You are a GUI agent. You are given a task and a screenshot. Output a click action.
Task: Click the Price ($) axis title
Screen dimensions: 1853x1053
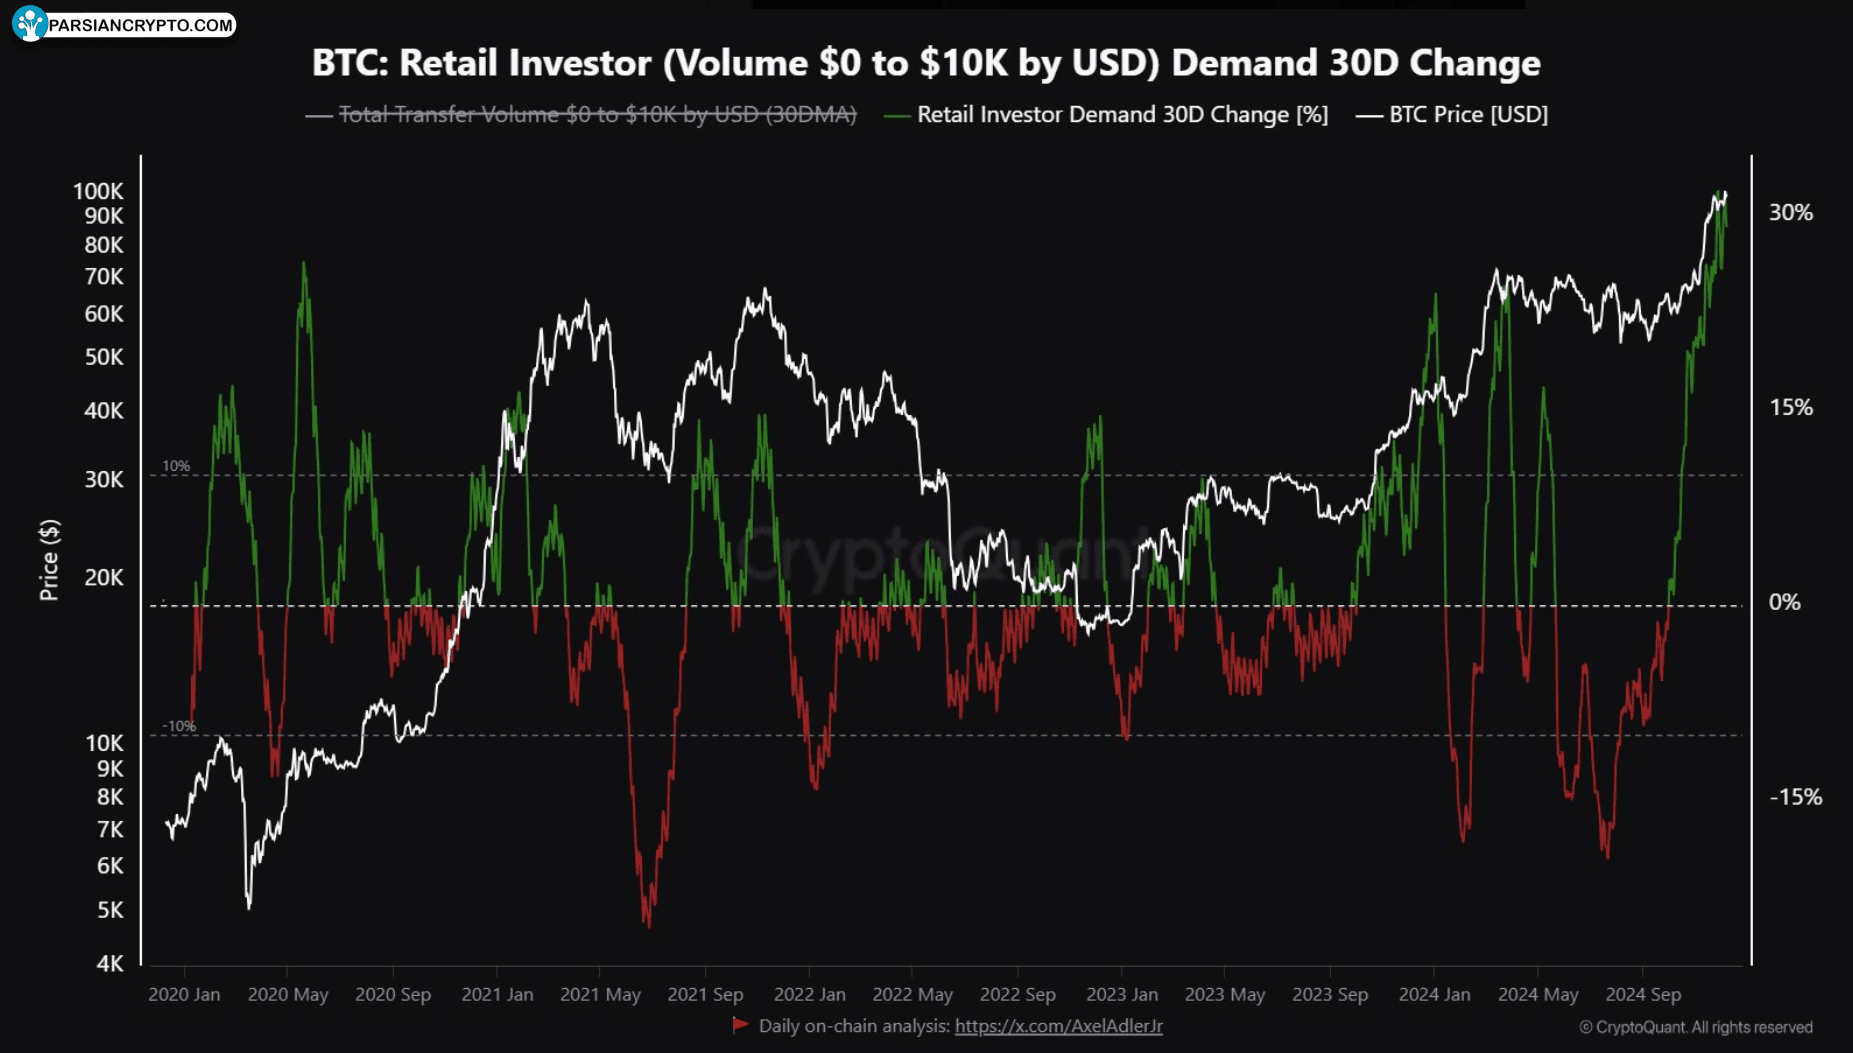[x=49, y=560]
